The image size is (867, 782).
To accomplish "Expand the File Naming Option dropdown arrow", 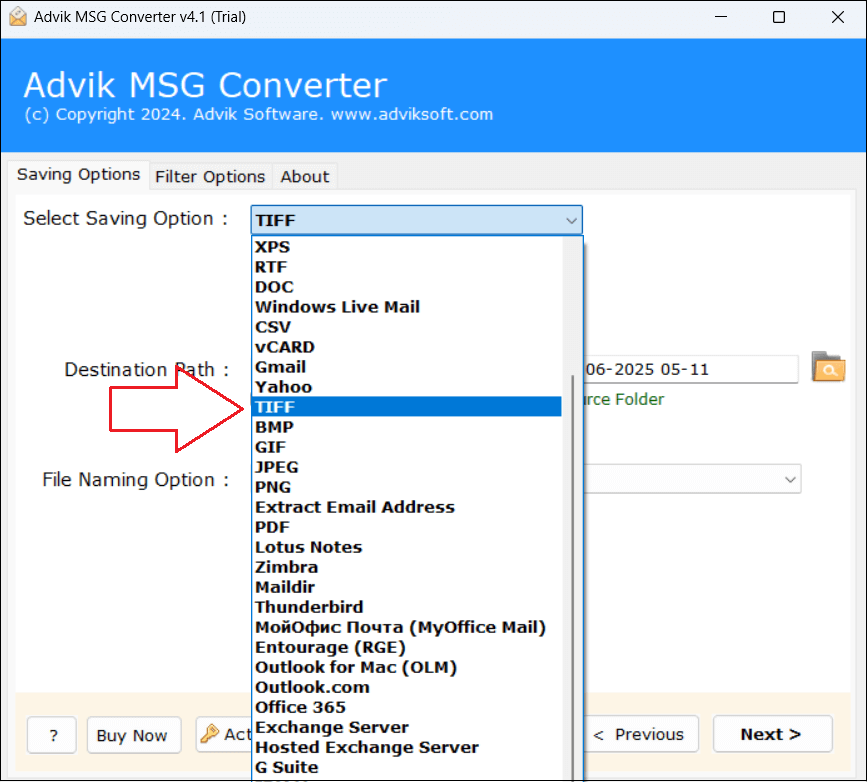I will pos(790,479).
